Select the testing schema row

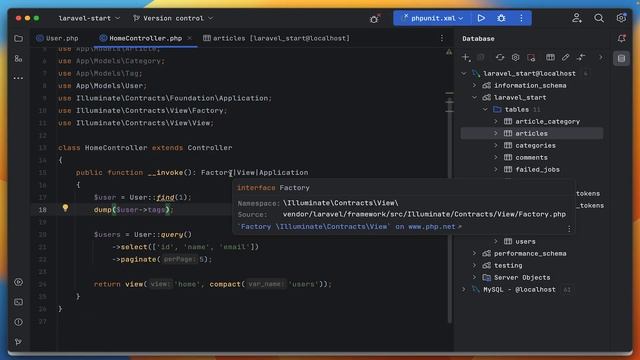pyautogui.click(x=532, y=265)
